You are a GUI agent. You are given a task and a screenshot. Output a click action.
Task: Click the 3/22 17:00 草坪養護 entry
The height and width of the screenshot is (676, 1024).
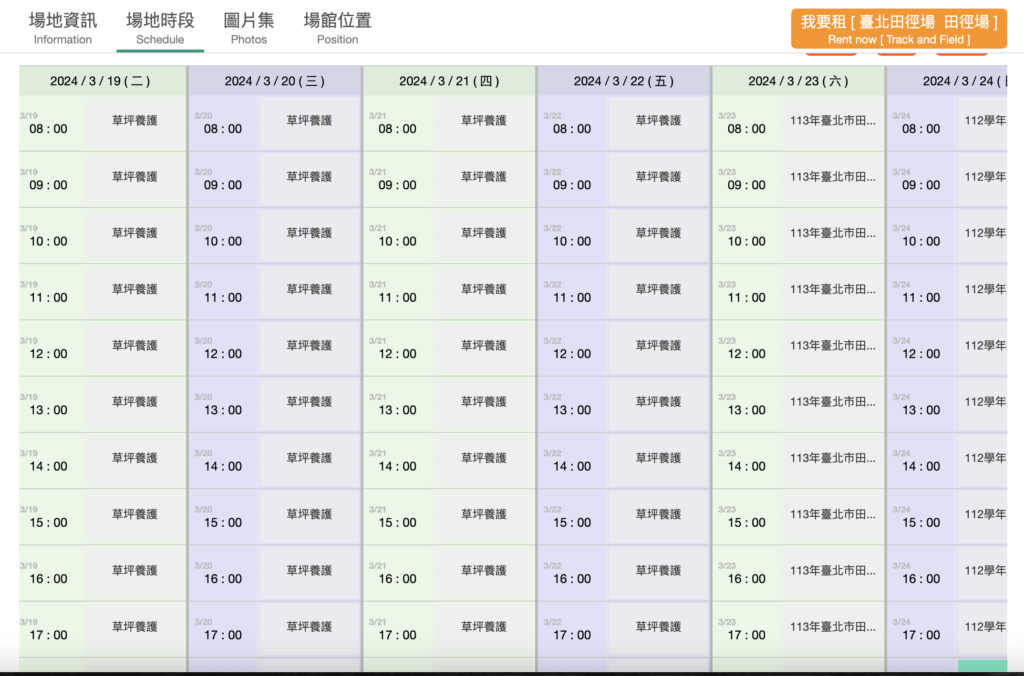(658, 627)
